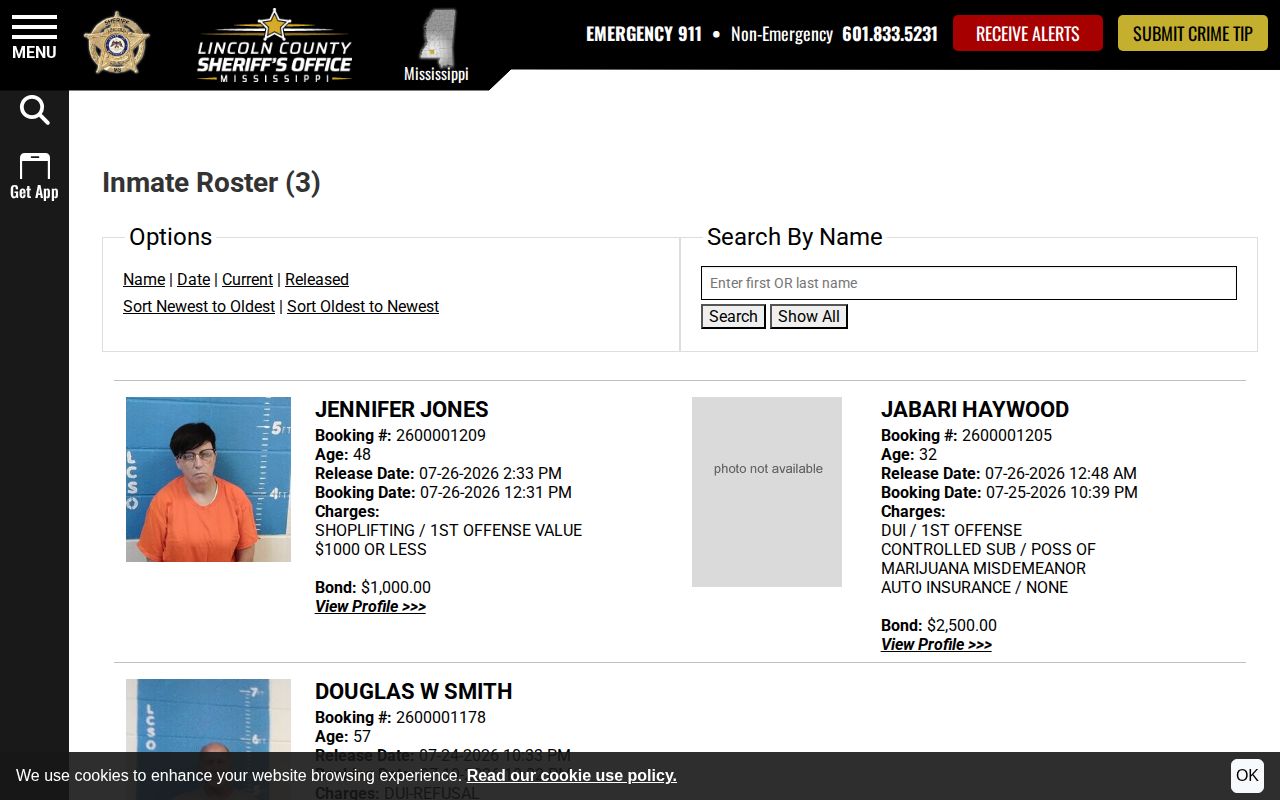Click the sheriff badge star logo
This screenshot has height=800, width=1280.
117,43
